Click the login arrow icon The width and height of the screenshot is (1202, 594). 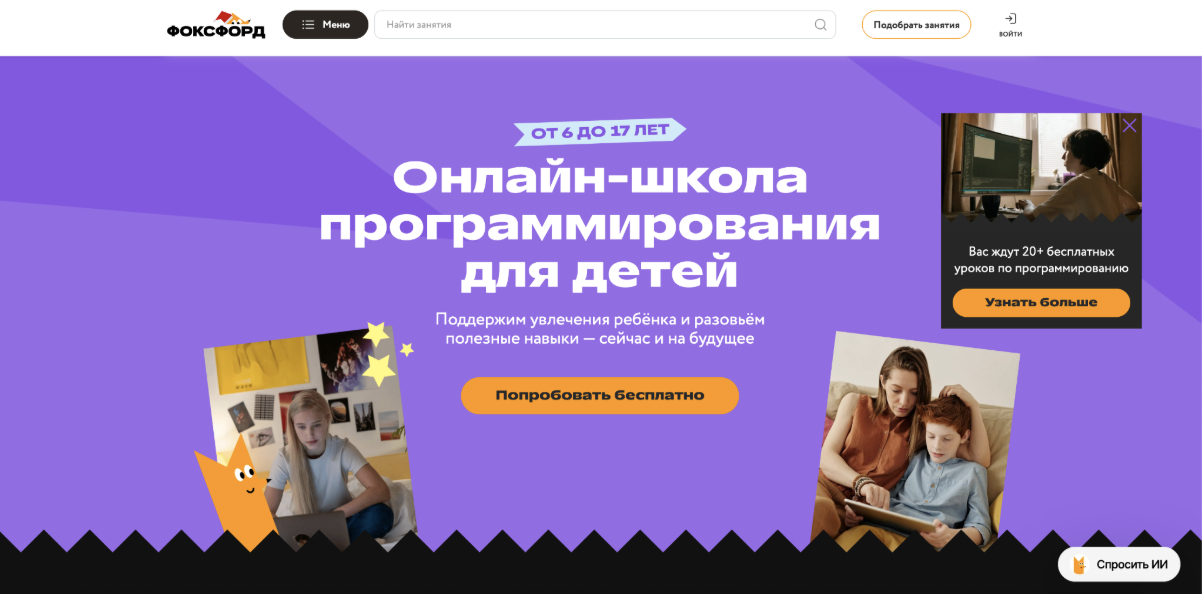coord(1010,19)
